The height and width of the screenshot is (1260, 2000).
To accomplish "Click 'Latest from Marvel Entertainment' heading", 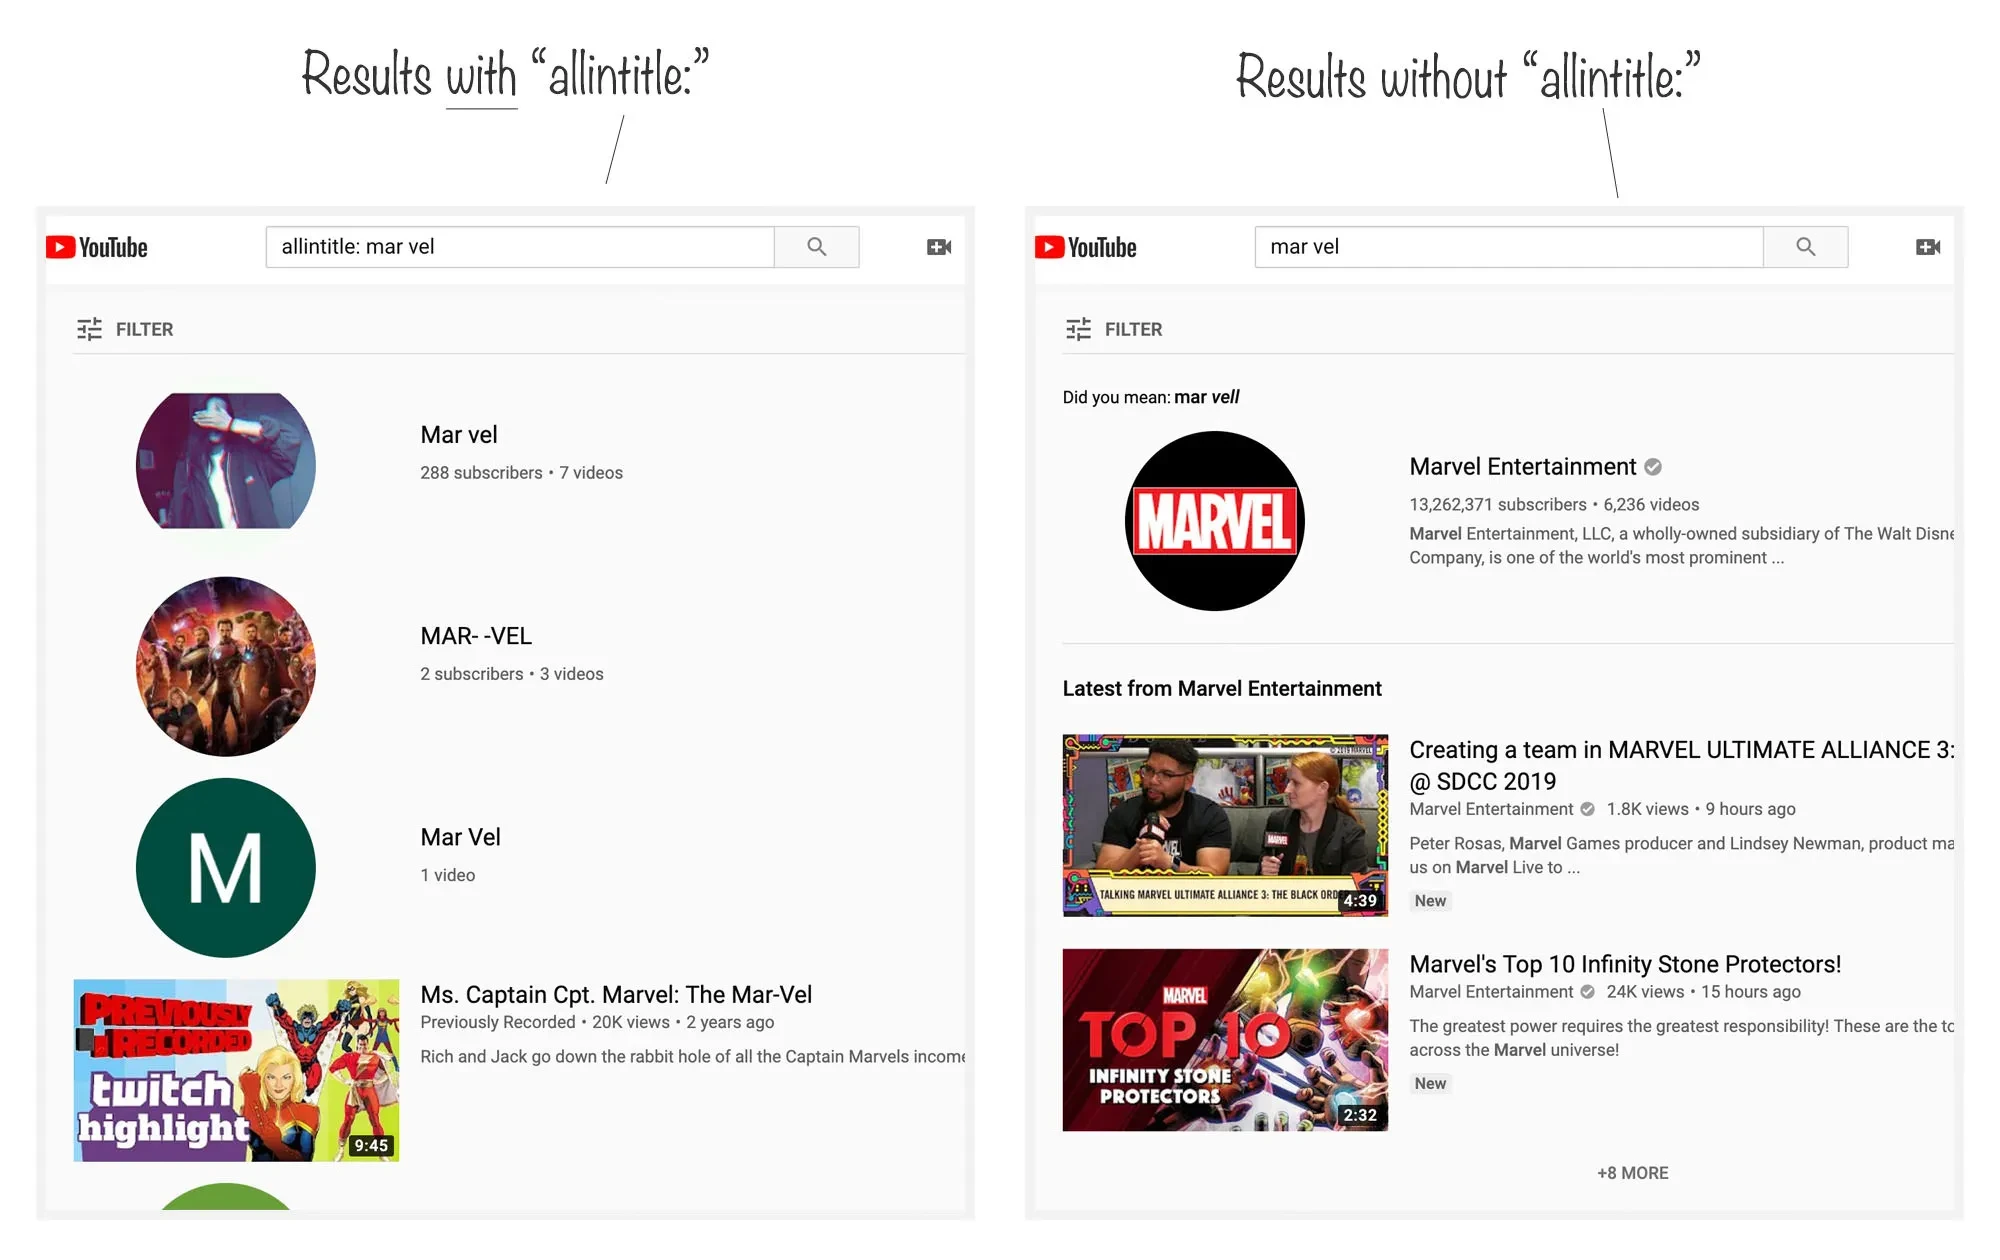I will [1222, 689].
